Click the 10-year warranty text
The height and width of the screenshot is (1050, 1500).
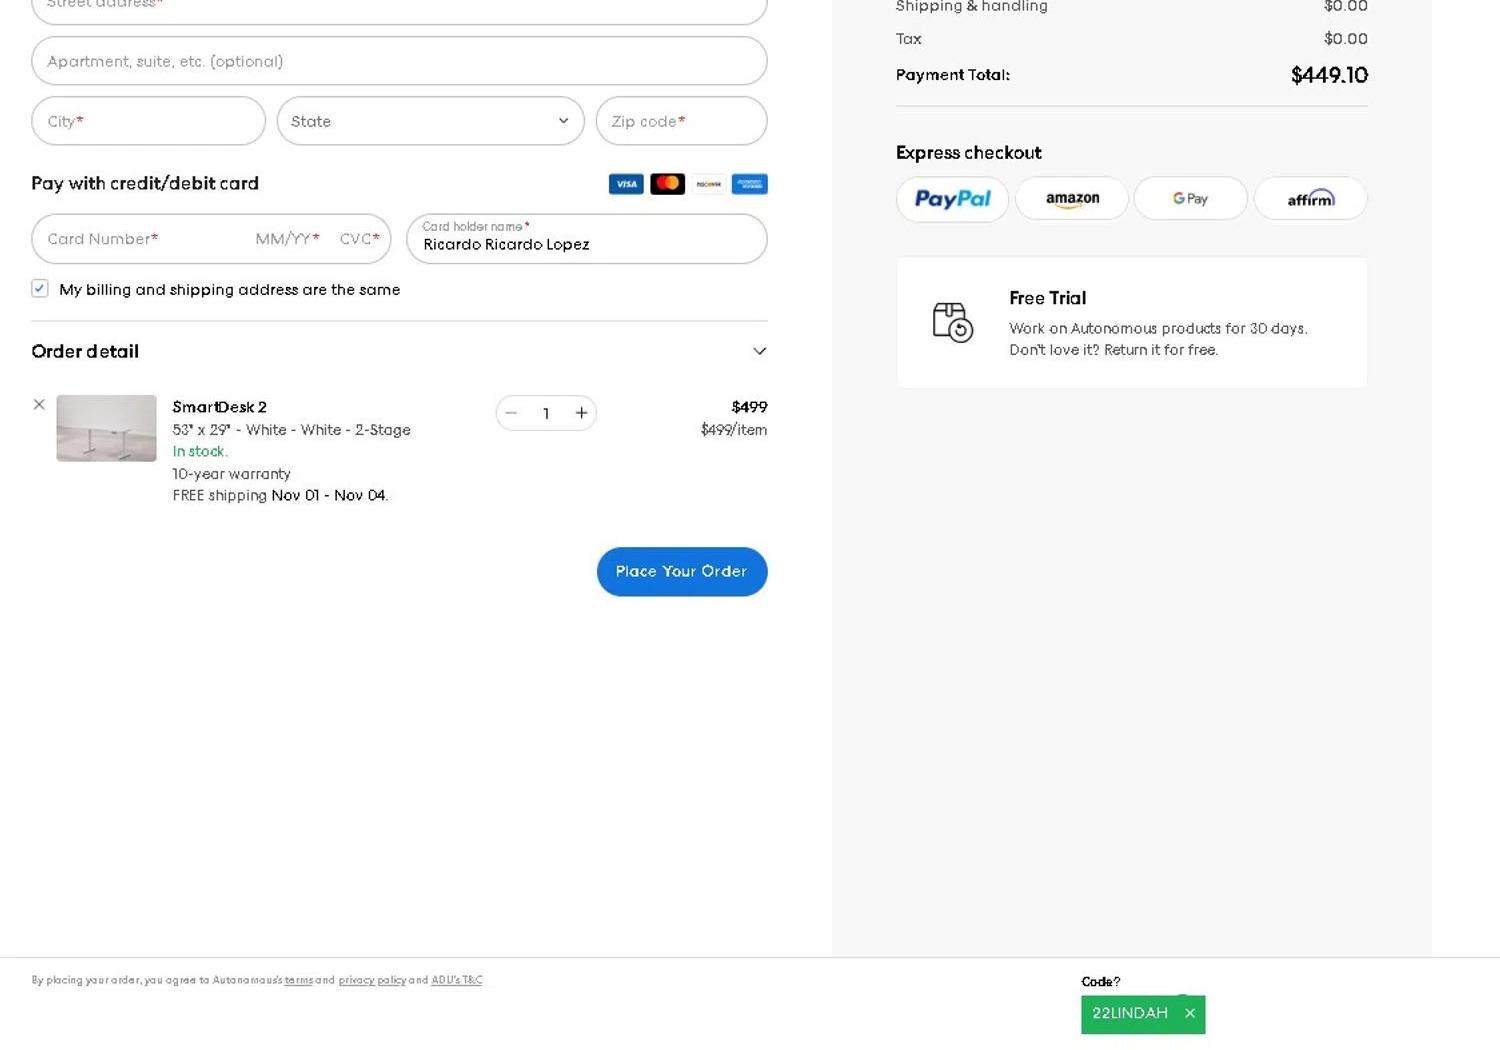point(231,474)
